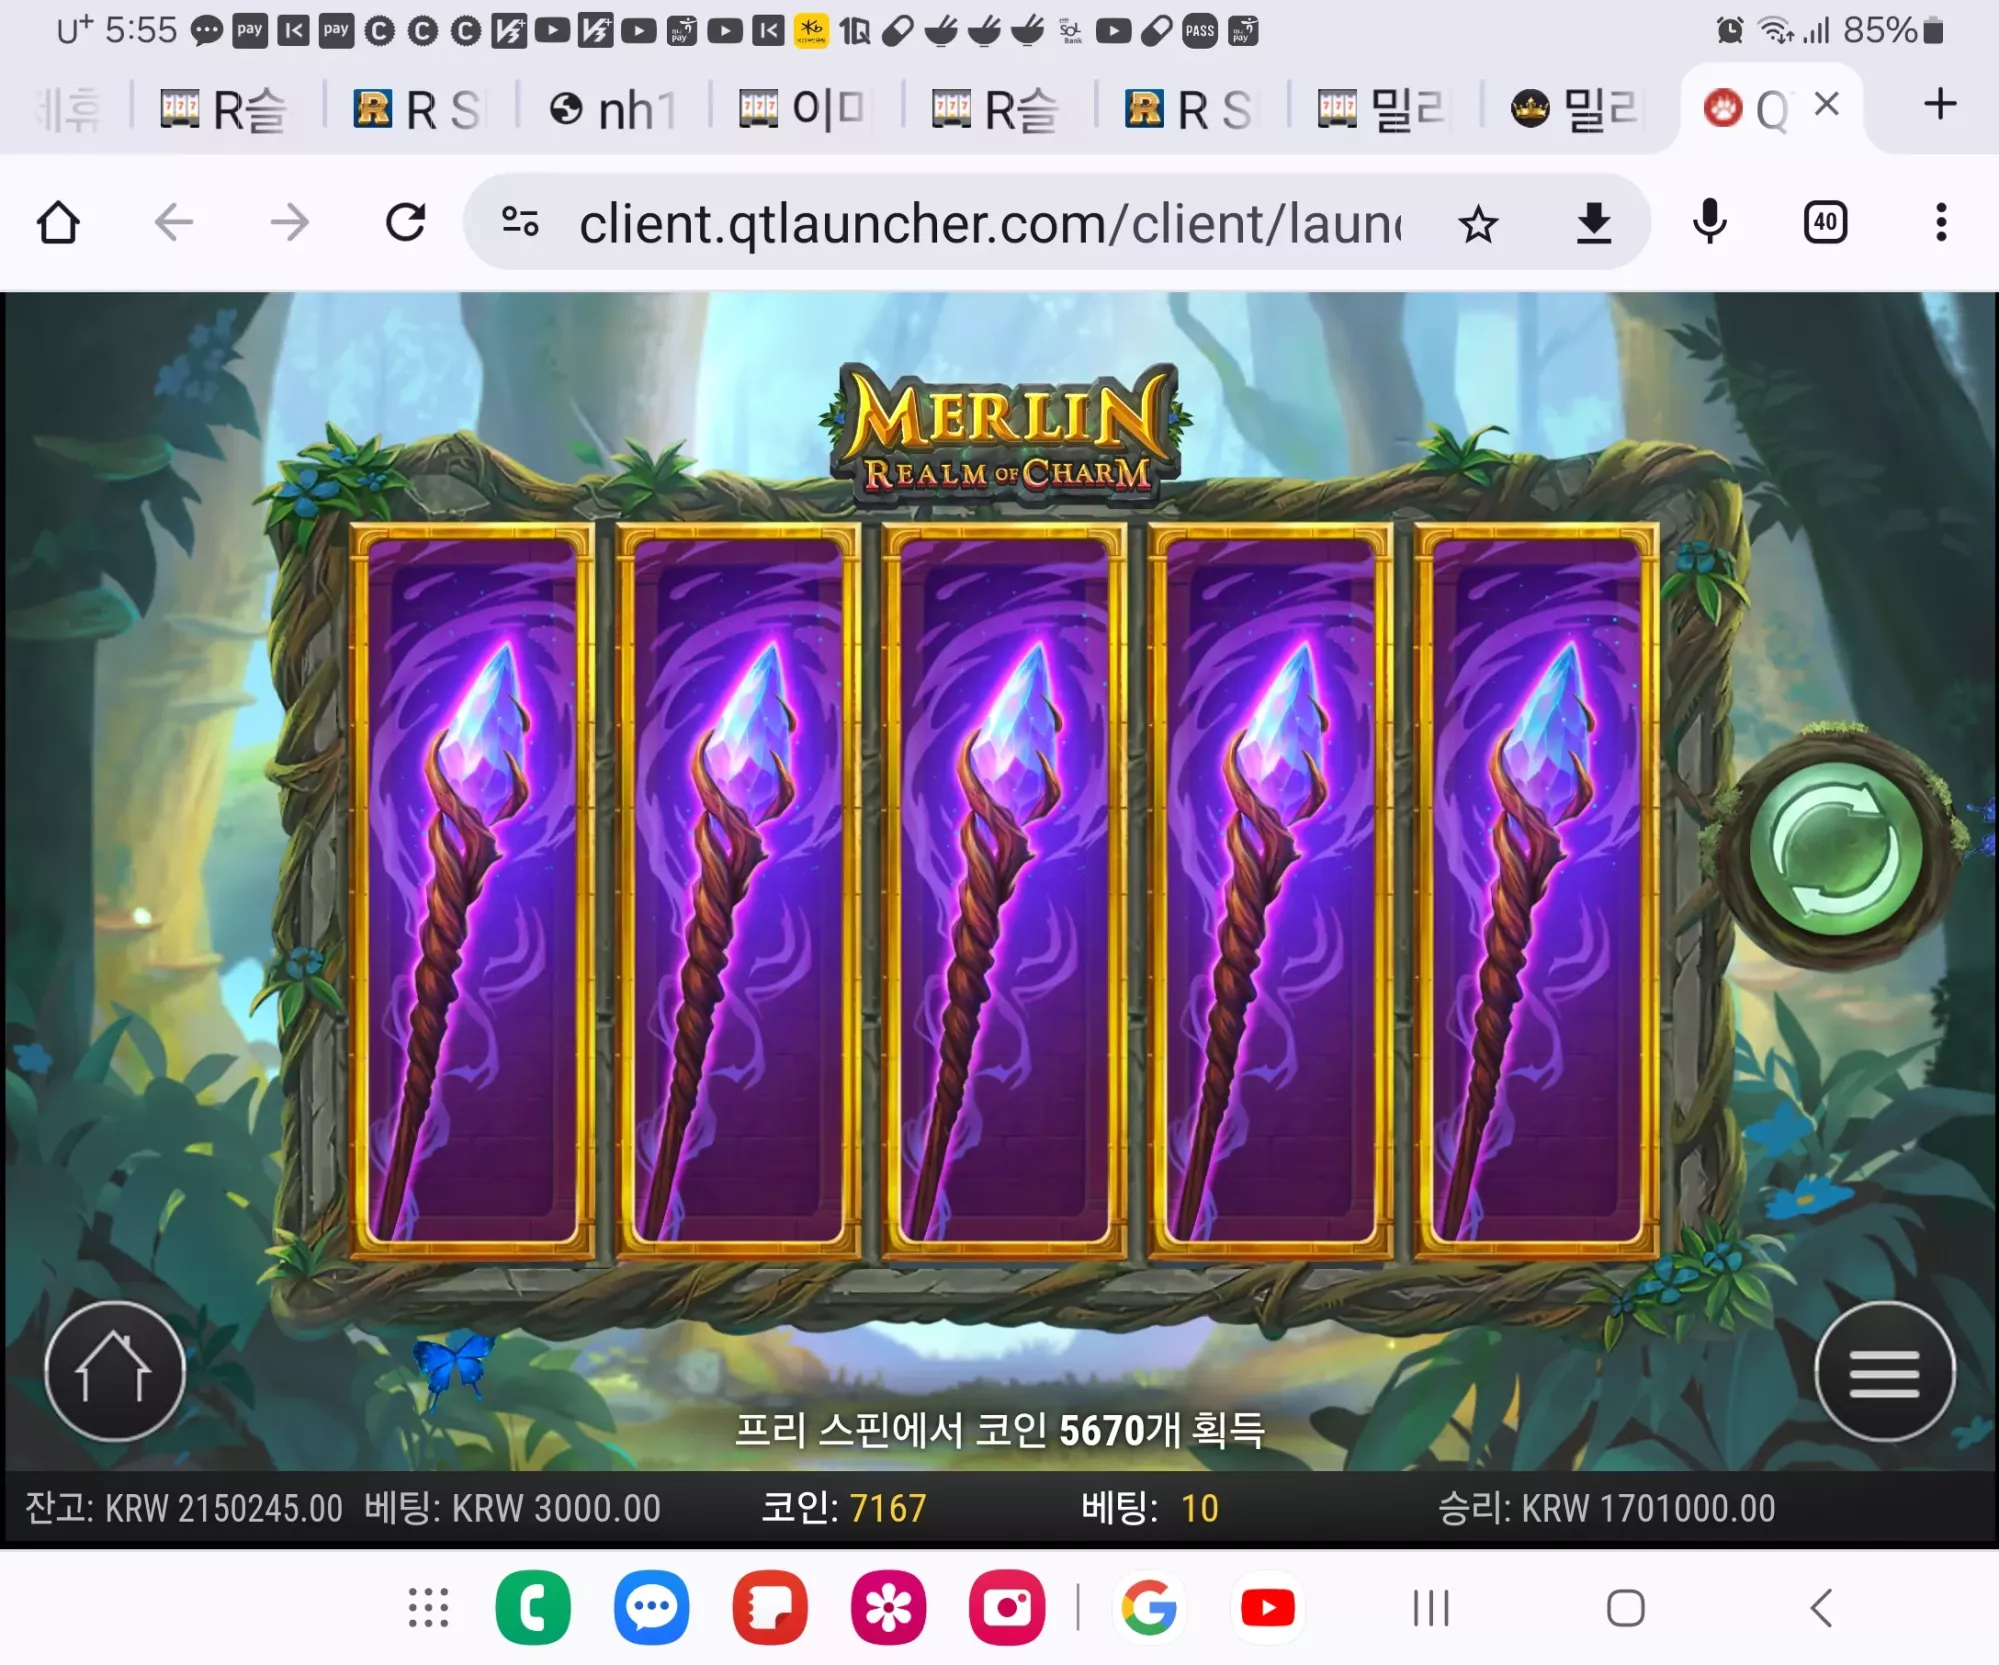
Task: Tap the win amount '승리: KRW 1701000.00'
Action: [1607, 1508]
